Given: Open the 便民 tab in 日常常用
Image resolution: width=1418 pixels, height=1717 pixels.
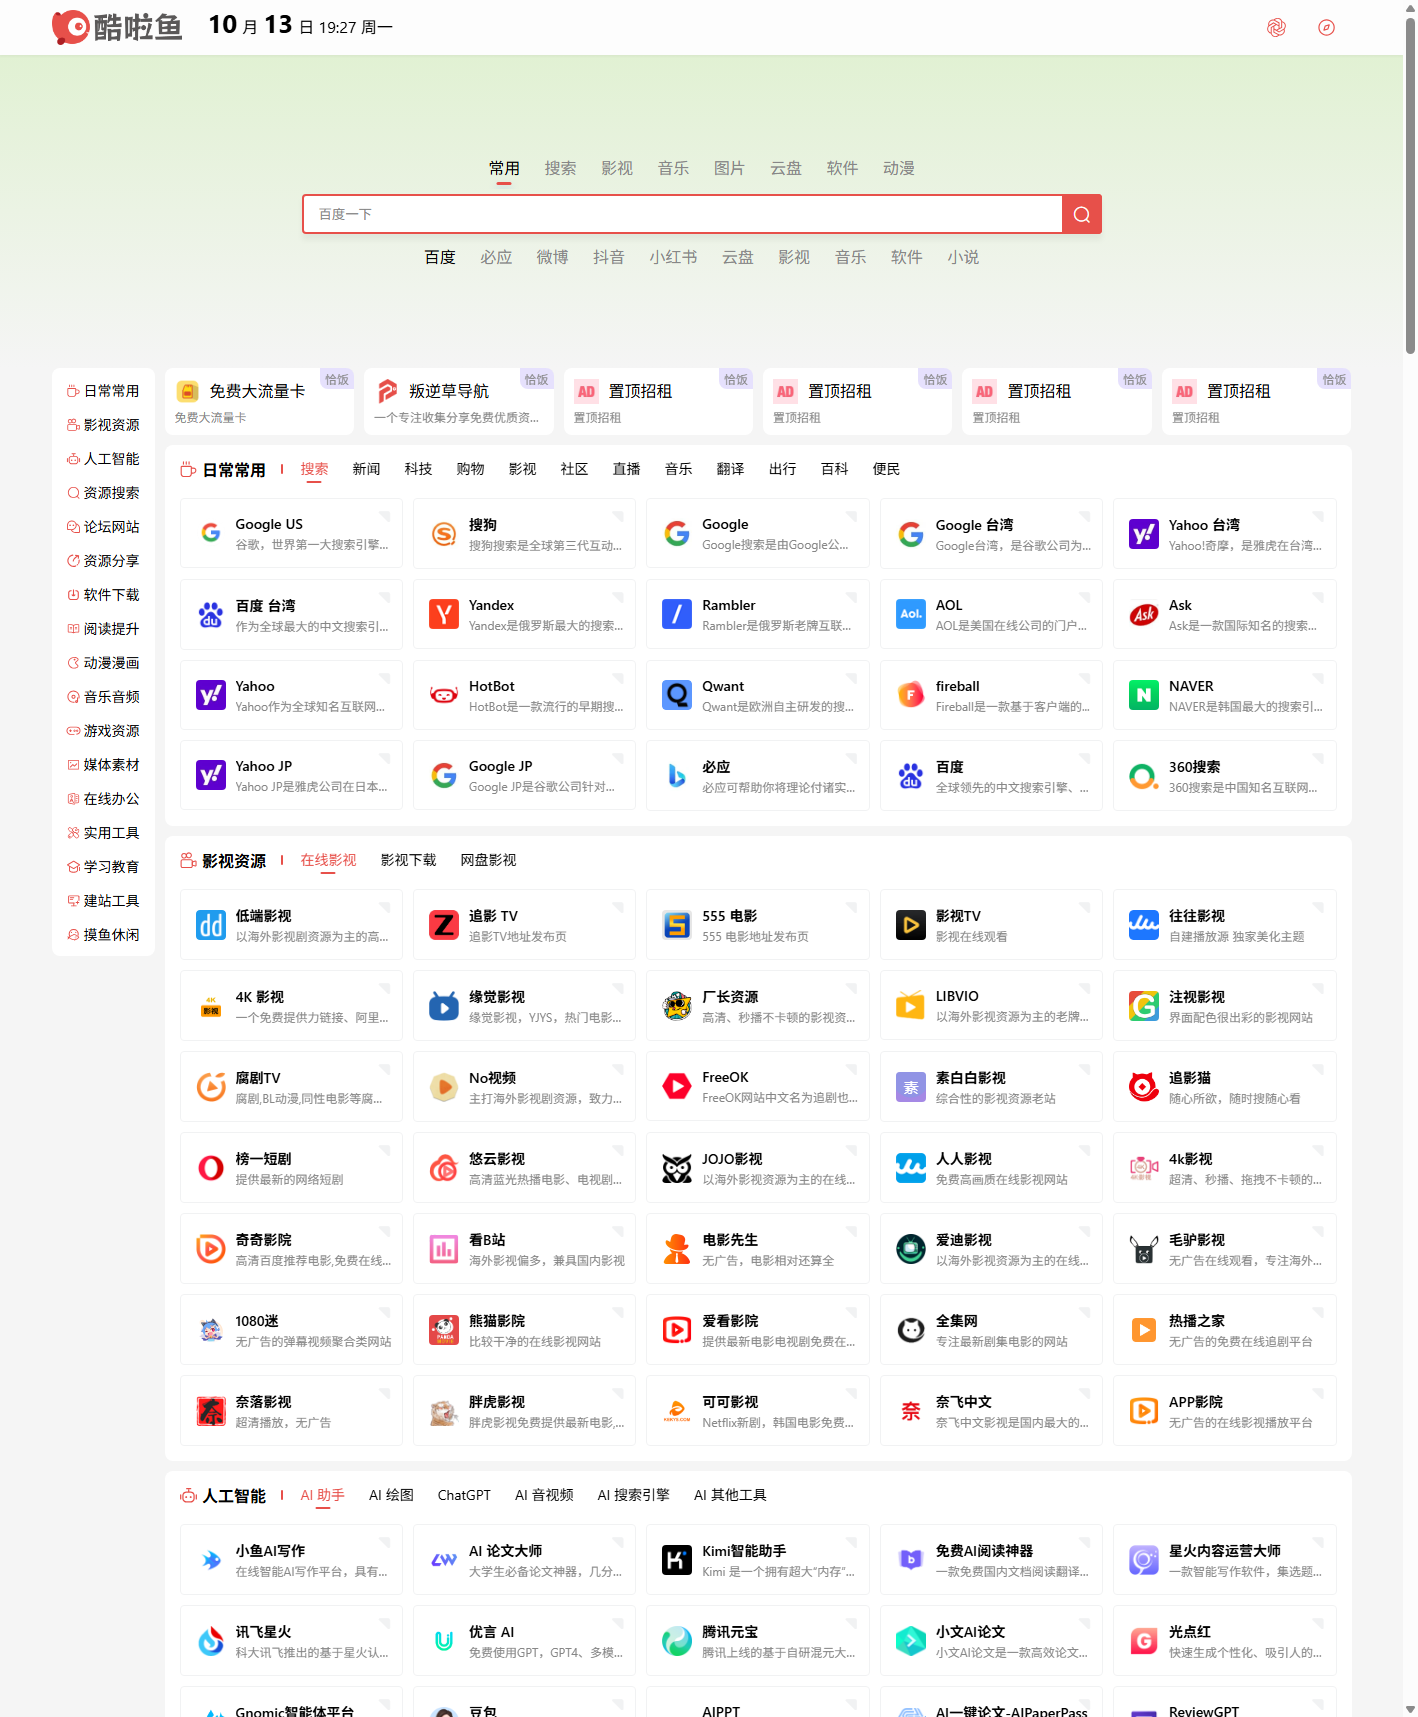Looking at the screenshot, I should coord(886,469).
